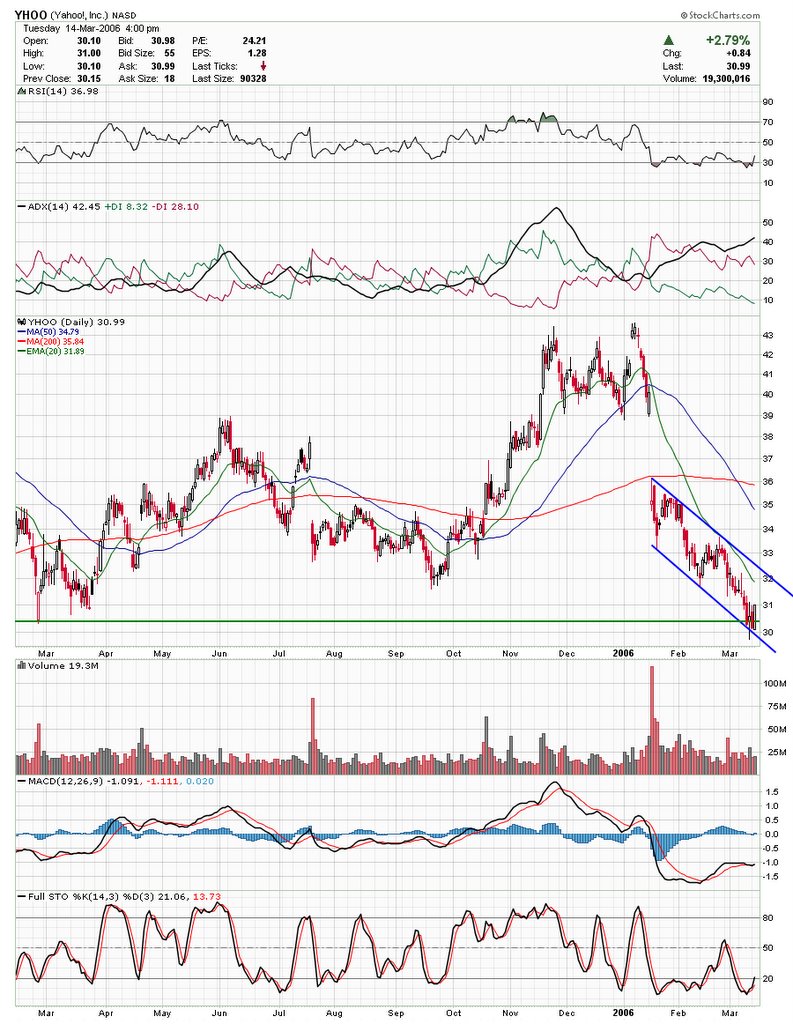The width and height of the screenshot is (793, 1024).
Task: Click the 90 level on RSI axis
Action: coord(768,102)
